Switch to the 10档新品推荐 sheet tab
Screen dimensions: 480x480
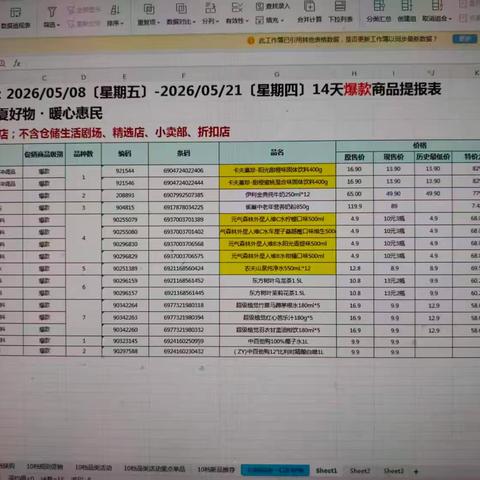coord(216,469)
